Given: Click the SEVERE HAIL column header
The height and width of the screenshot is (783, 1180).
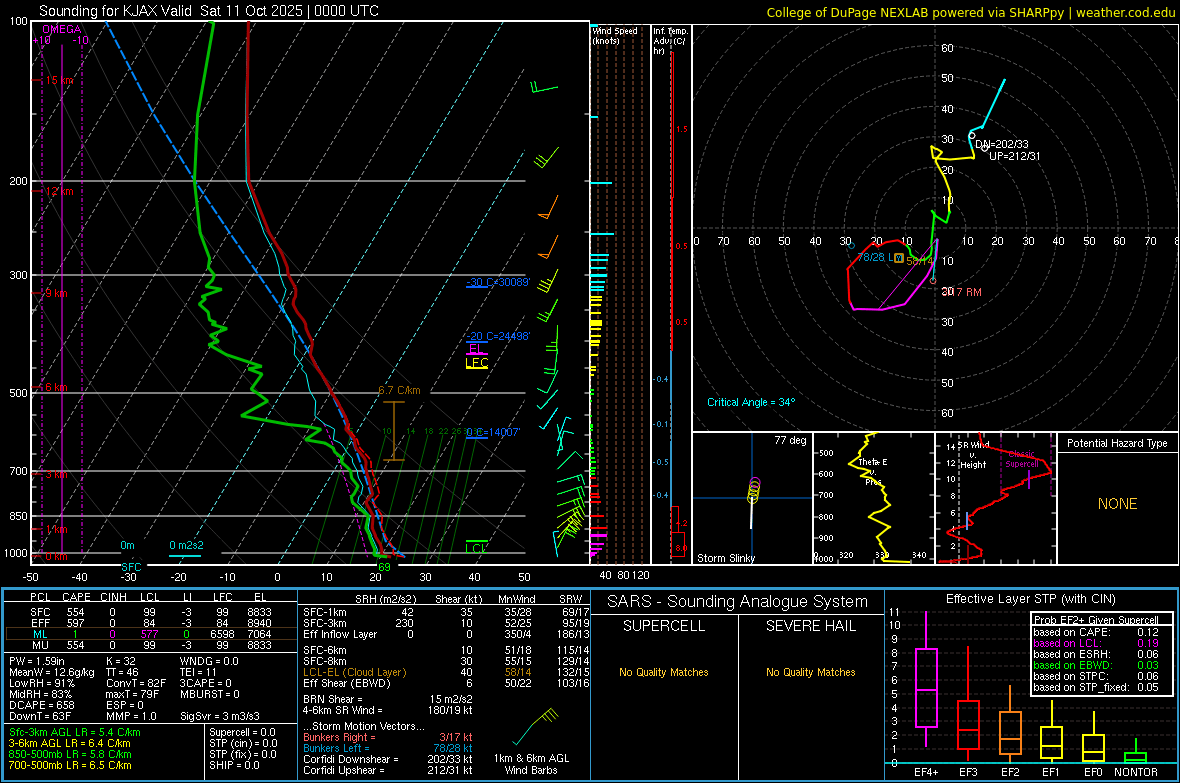Looking at the screenshot, I should [810, 626].
